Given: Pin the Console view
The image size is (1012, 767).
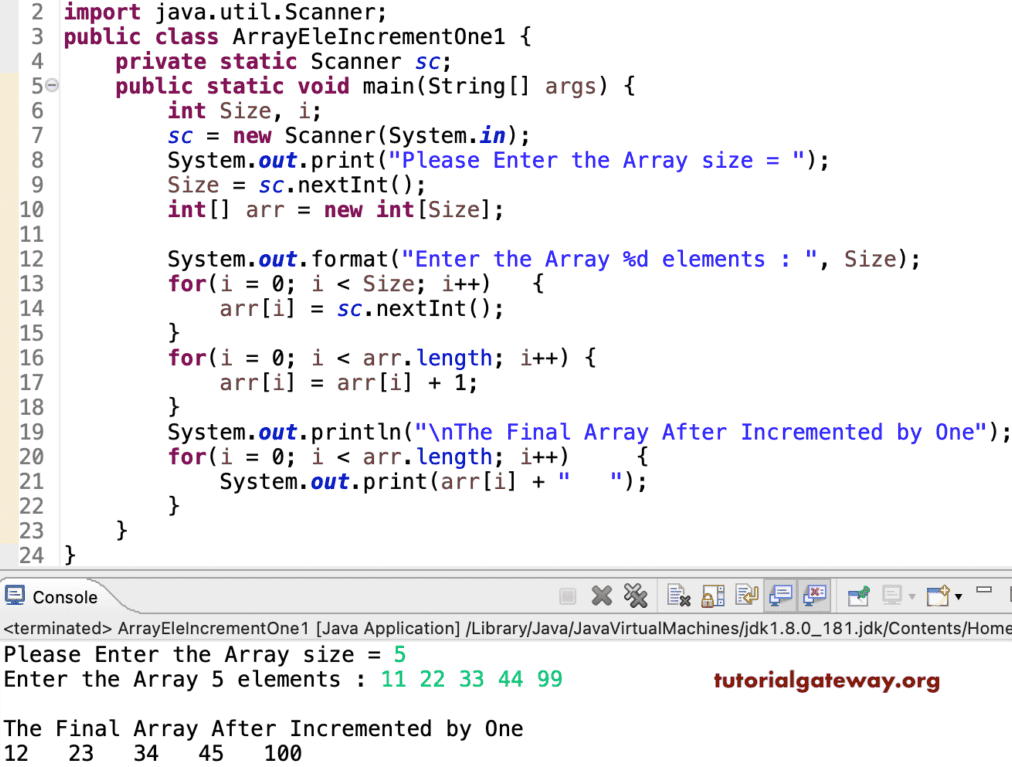Looking at the screenshot, I should pyautogui.click(x=858, y=596).
